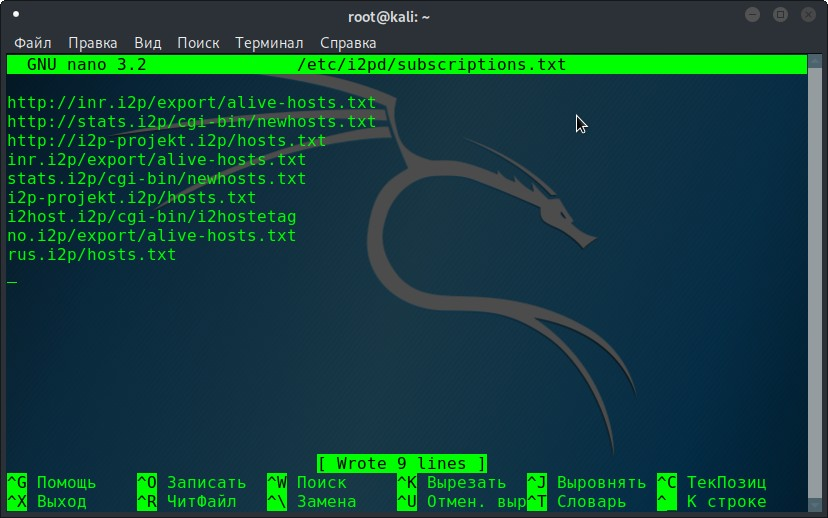This screenshot has width=828, height=518.
Task: Click the ^O Записать shortcut hint
Action: [x=192, y=483]
